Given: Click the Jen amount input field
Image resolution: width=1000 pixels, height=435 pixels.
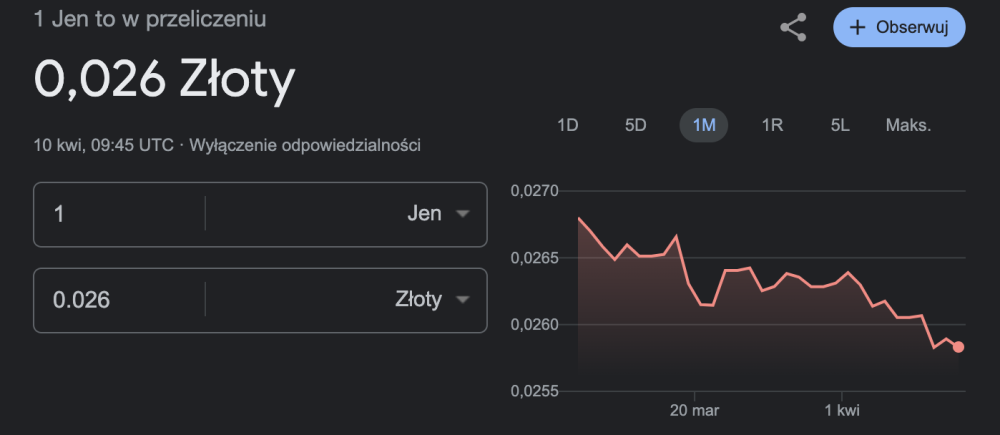Looking at the screenshot, I should pyautogui.click(x=120, y=214).
